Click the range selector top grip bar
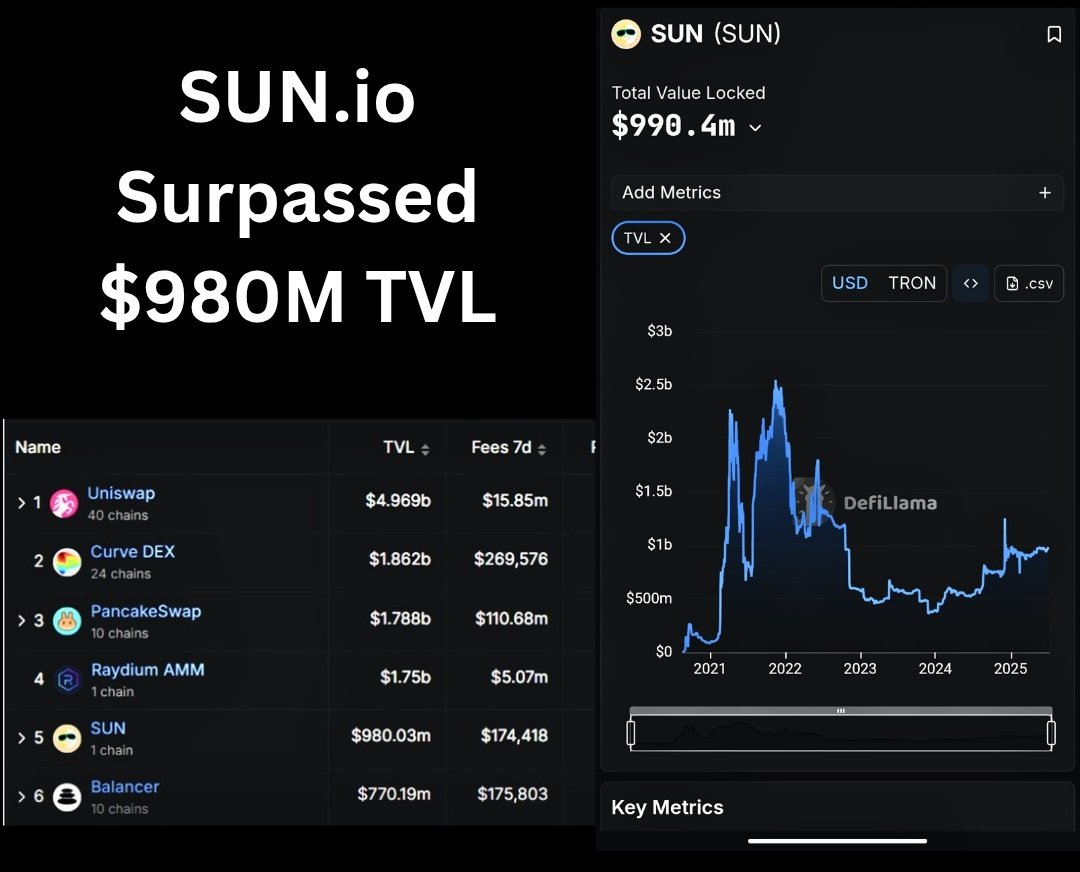Screen dimensions: 1080x872 pyautogui.click(x=840, y=711)
